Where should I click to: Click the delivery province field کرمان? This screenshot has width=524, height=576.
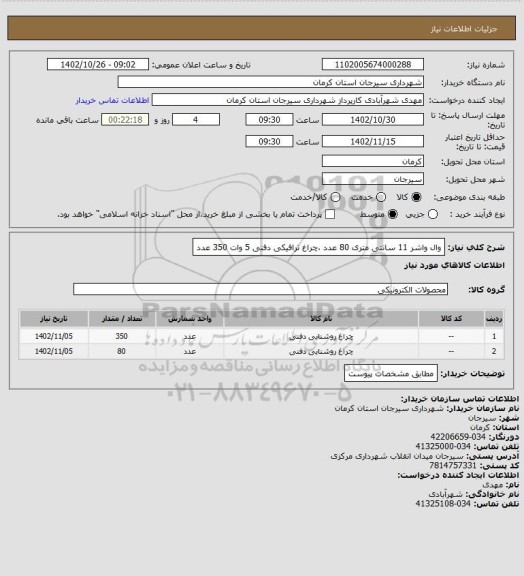point(373,161)
